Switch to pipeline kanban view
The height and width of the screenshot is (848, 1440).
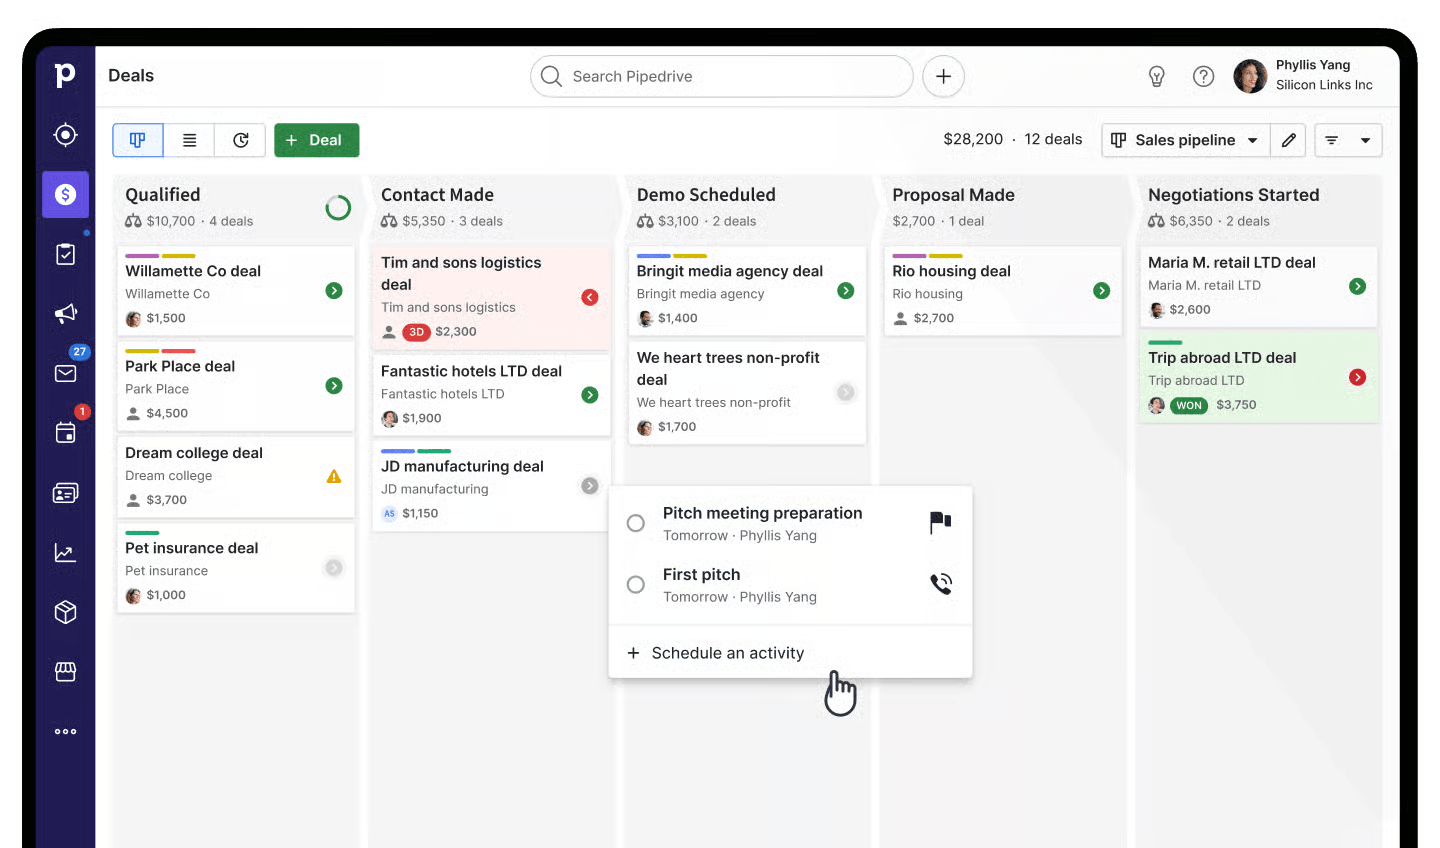tap(138, 140)
